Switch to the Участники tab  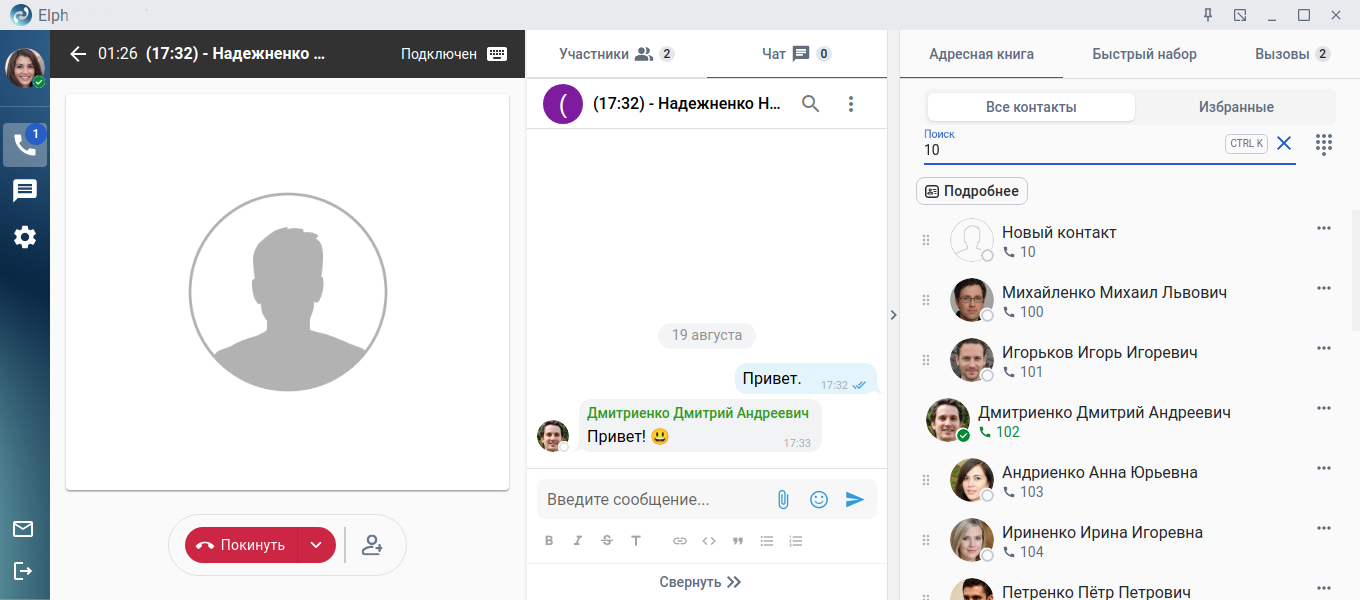pos(616,54)
